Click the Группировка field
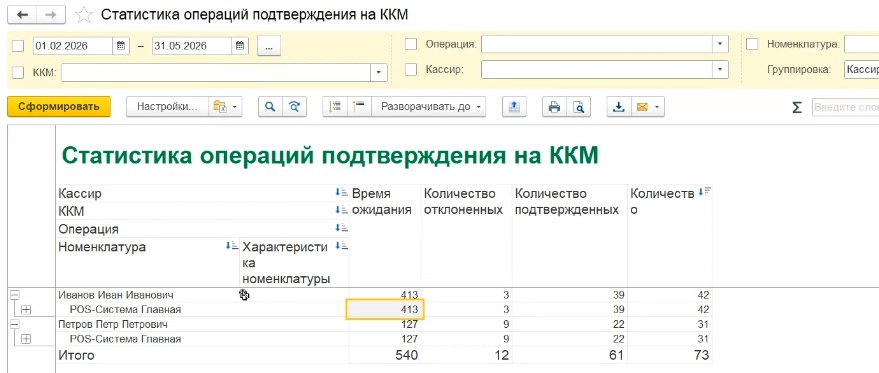The image size is (879, 373). tap(862, 70)
